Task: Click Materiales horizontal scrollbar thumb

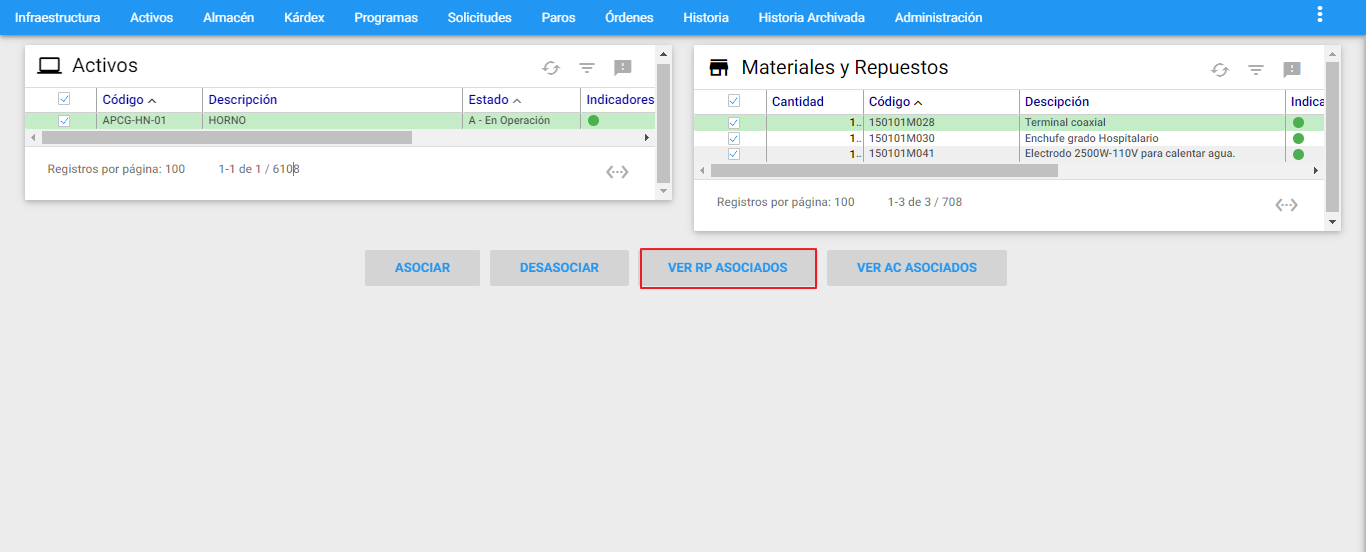Action: 884,171
